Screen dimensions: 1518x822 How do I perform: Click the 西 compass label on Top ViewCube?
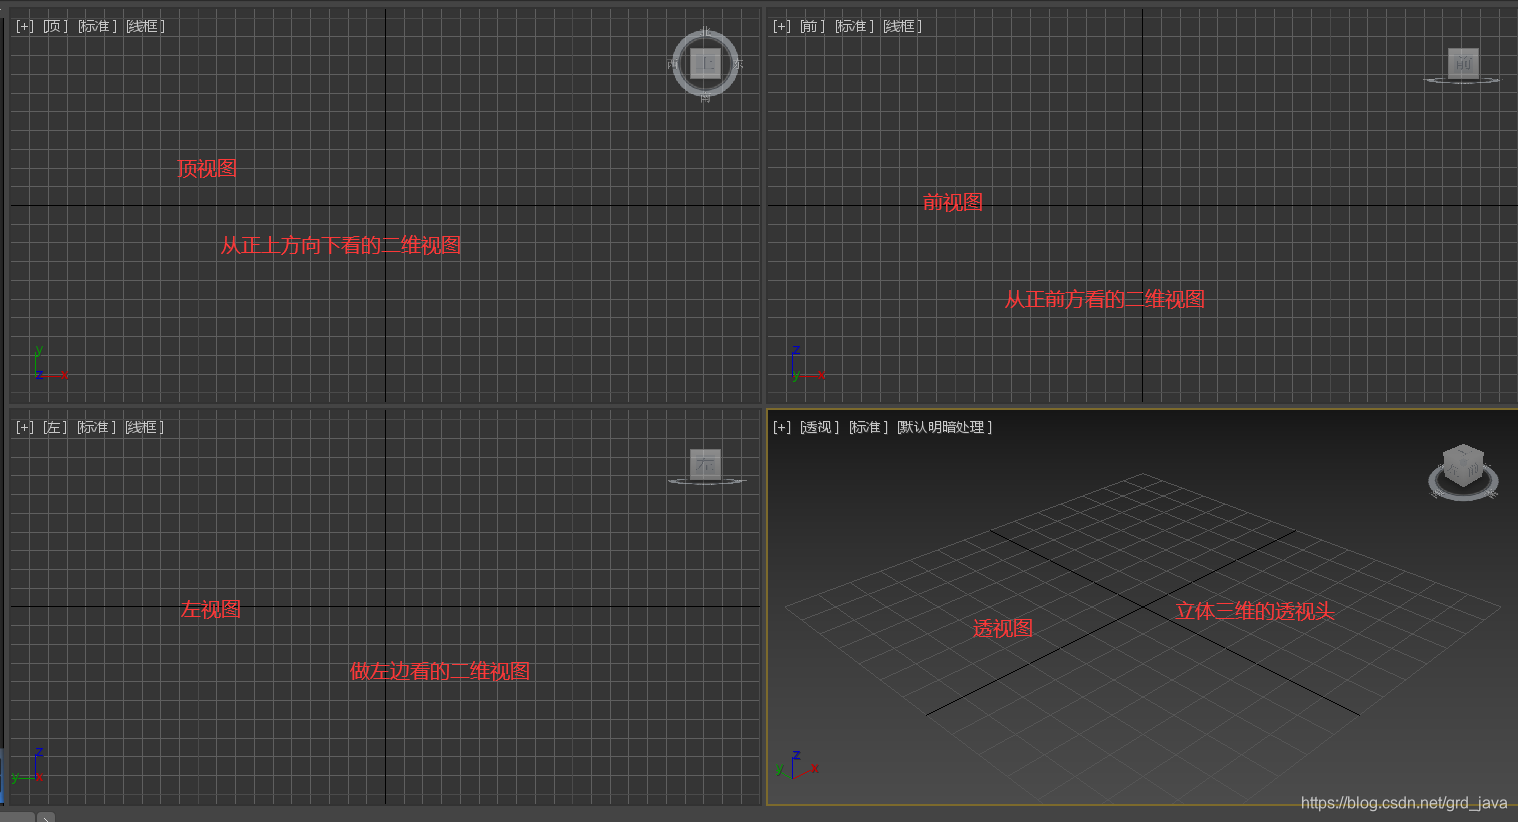pos(673,64)
